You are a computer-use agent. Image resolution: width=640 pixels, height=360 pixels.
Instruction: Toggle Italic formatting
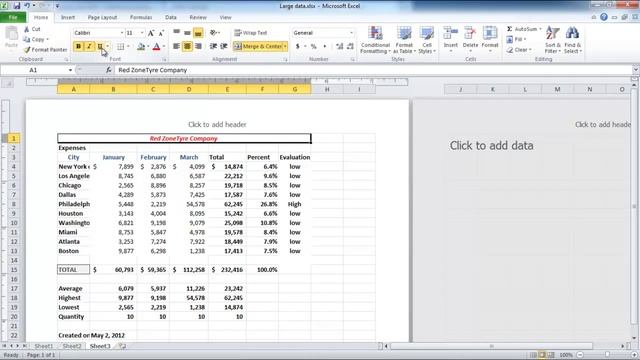click(89, 47)
